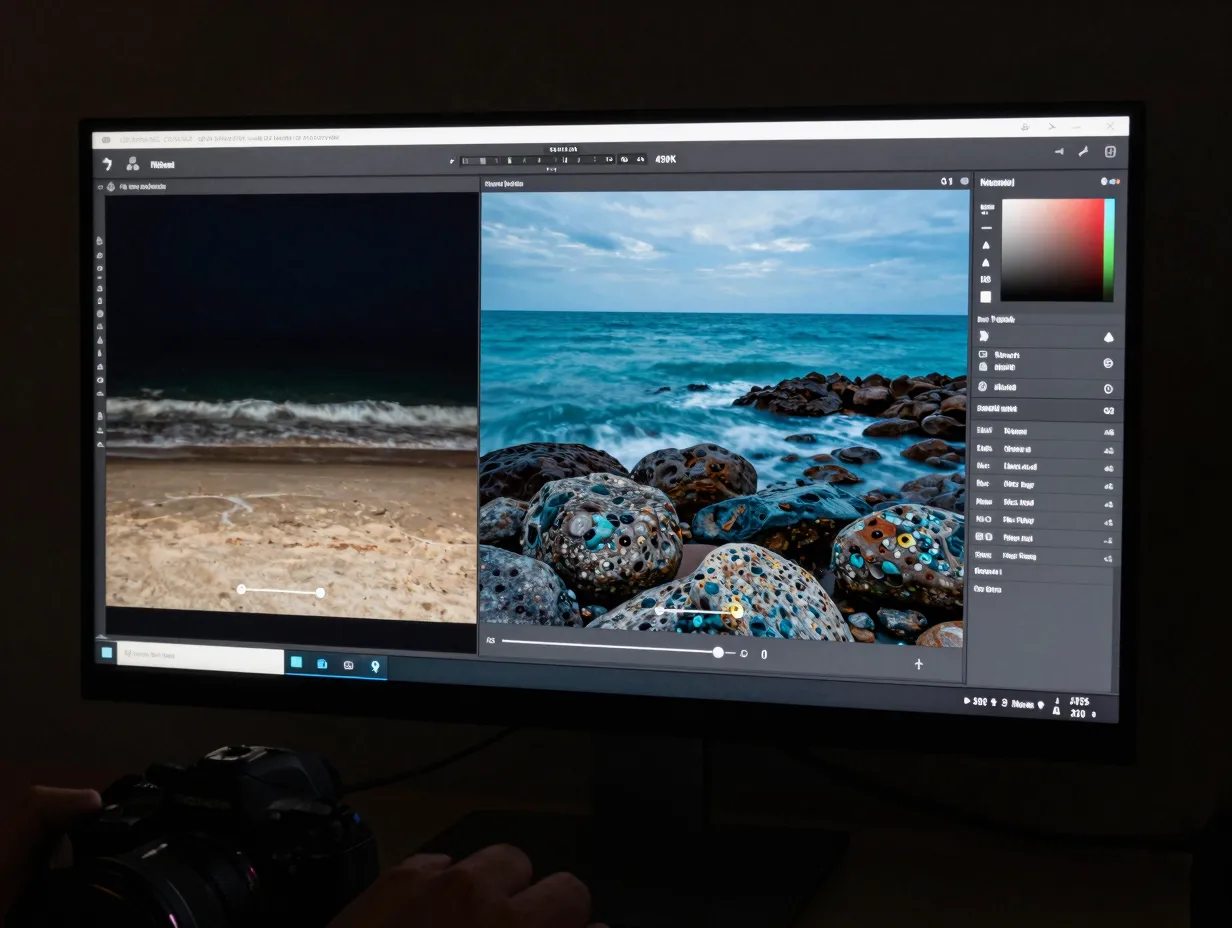Click the clock icon in the right panel

click(1108, 388)
